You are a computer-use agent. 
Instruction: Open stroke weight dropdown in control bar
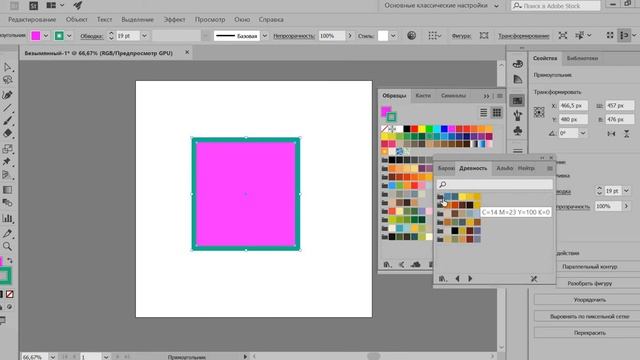pos(144,36)
